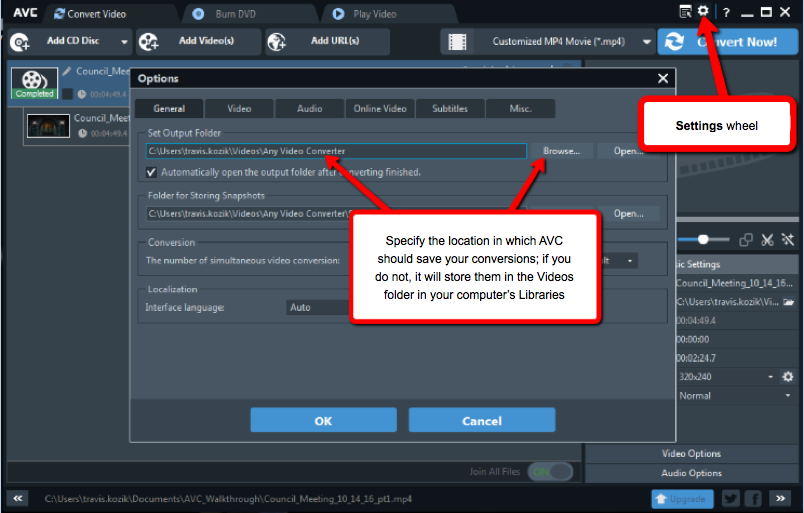This screenshot has height=513, width=804.
Task: Click the Convert Now! button
Action: (x=728, y=42)
